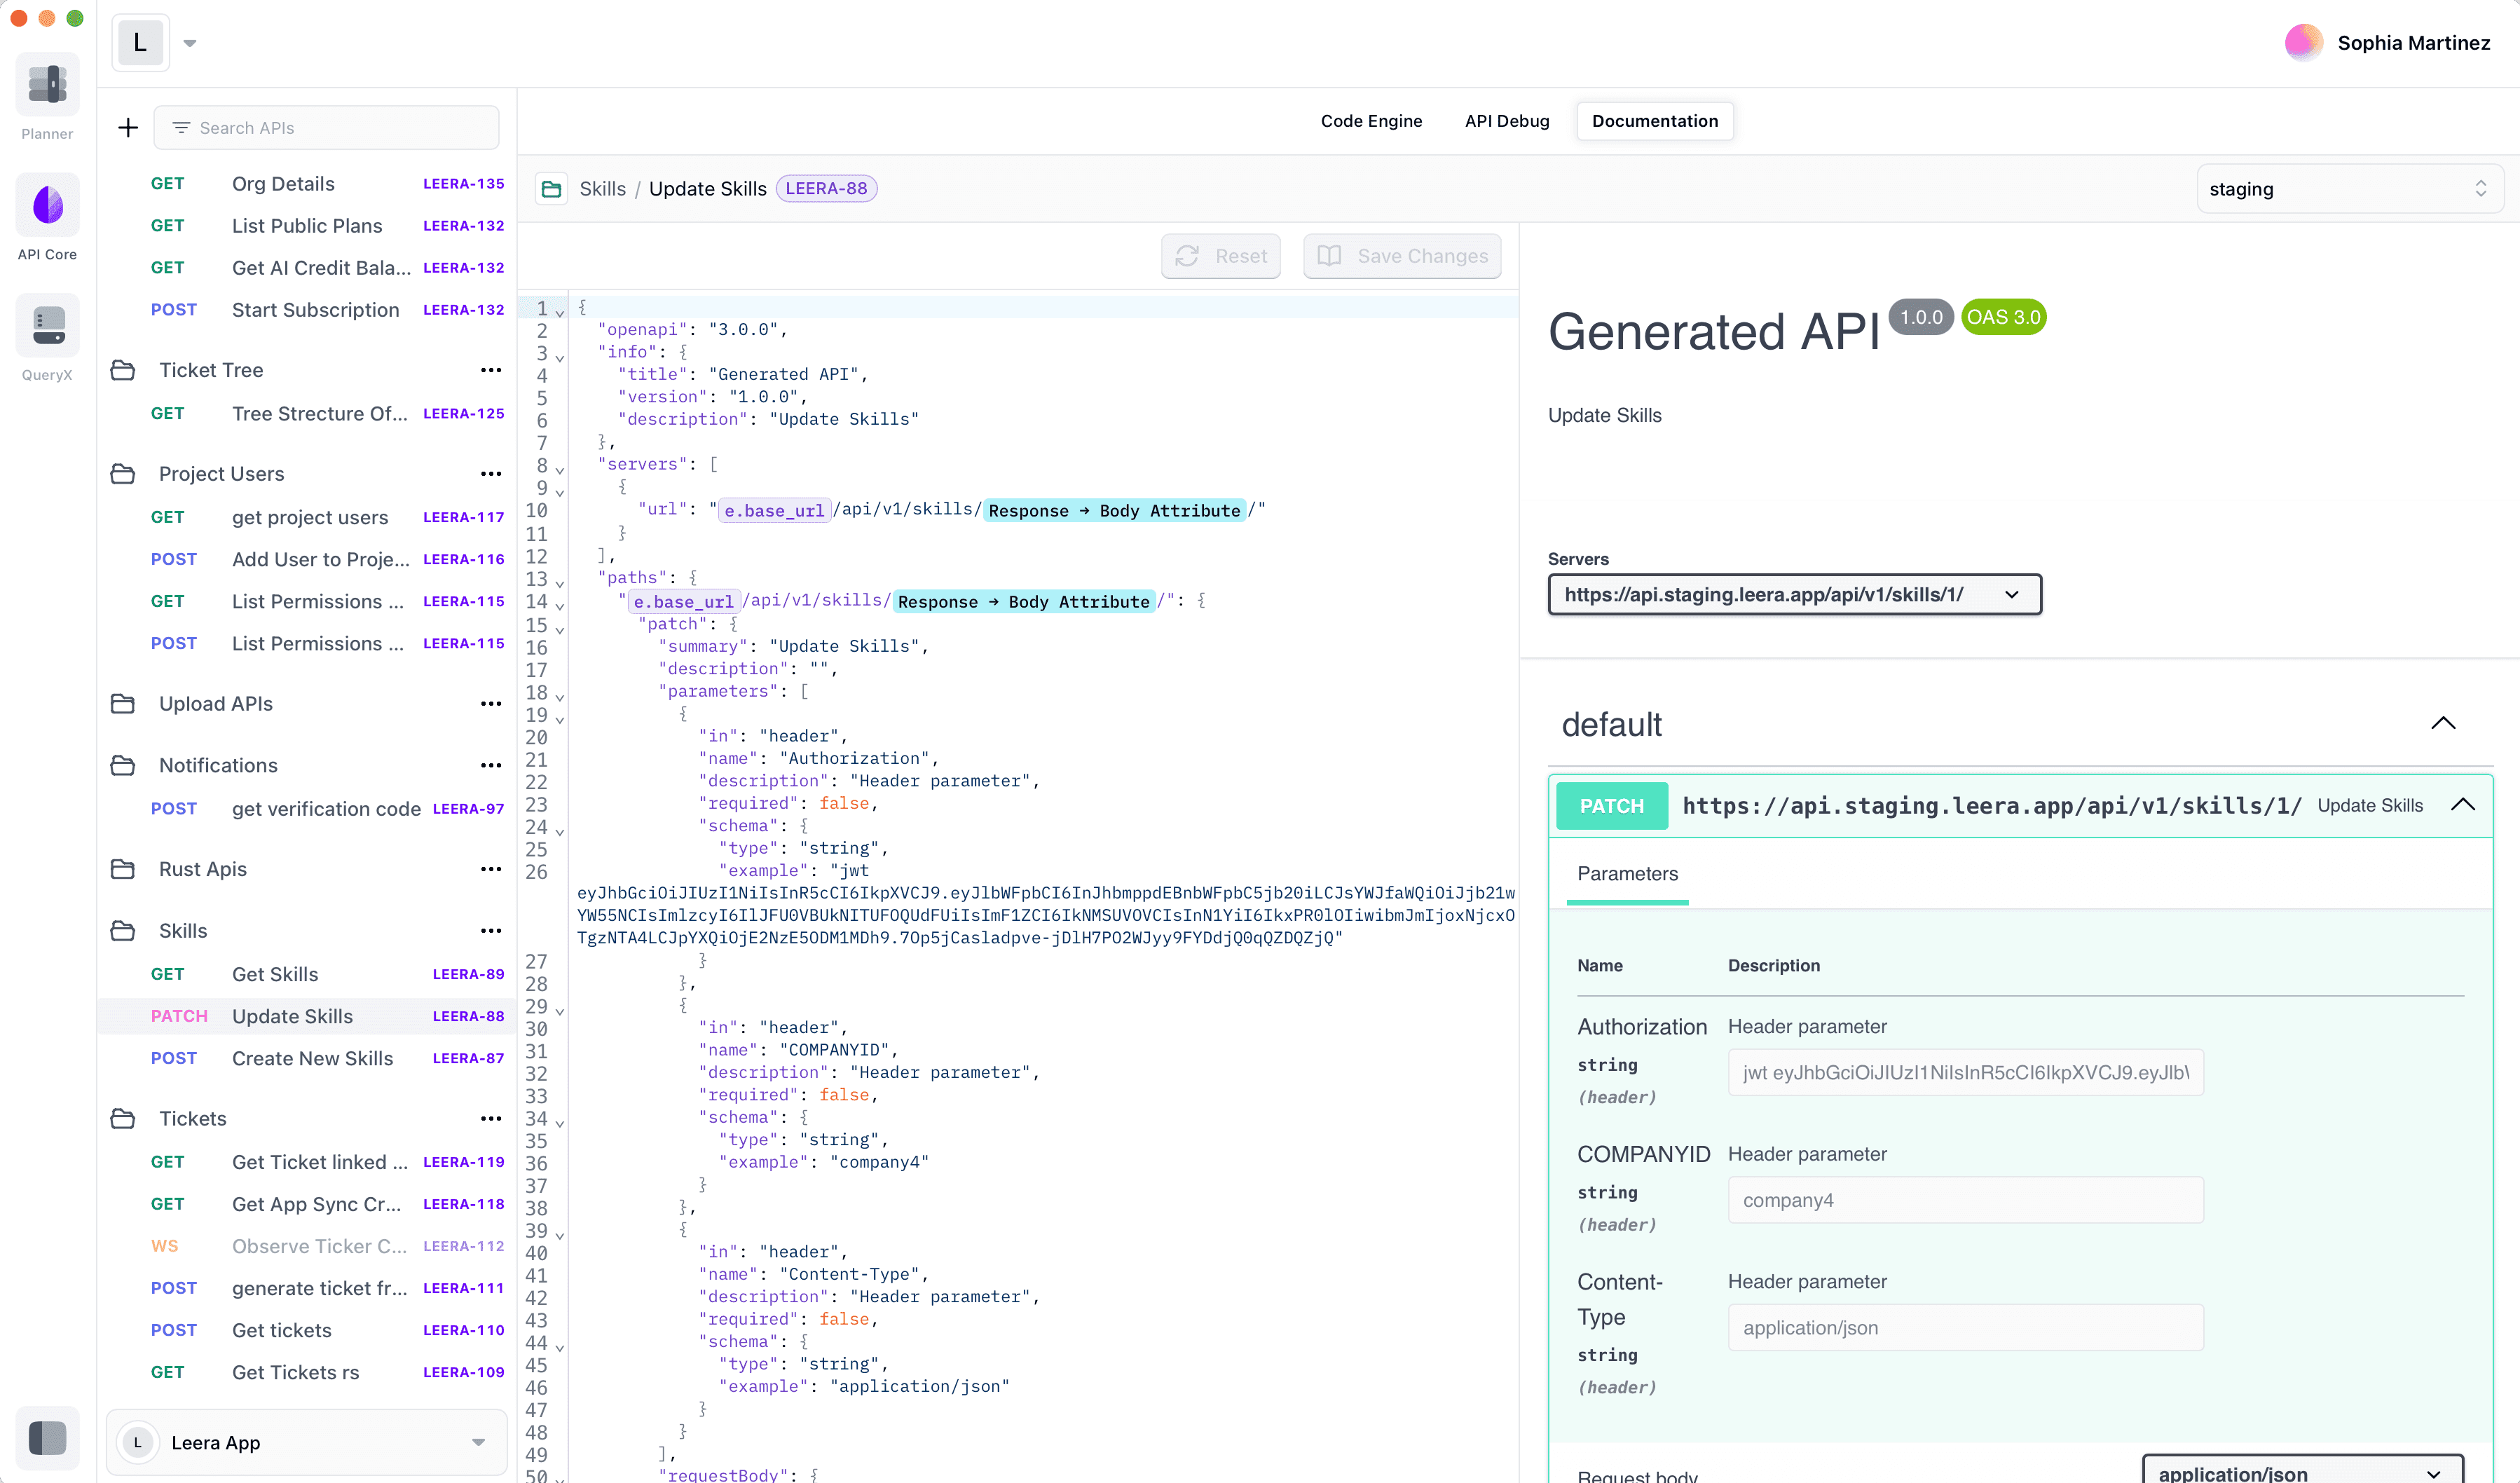Collapse the default section
This screenshot has width=2520, height=1483.
coord(2443,723)
